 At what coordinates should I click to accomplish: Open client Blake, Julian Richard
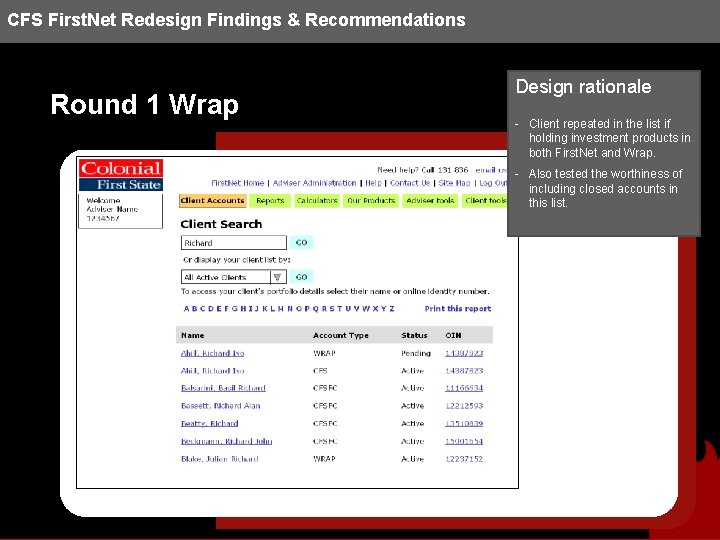click(x=219, y=459)
